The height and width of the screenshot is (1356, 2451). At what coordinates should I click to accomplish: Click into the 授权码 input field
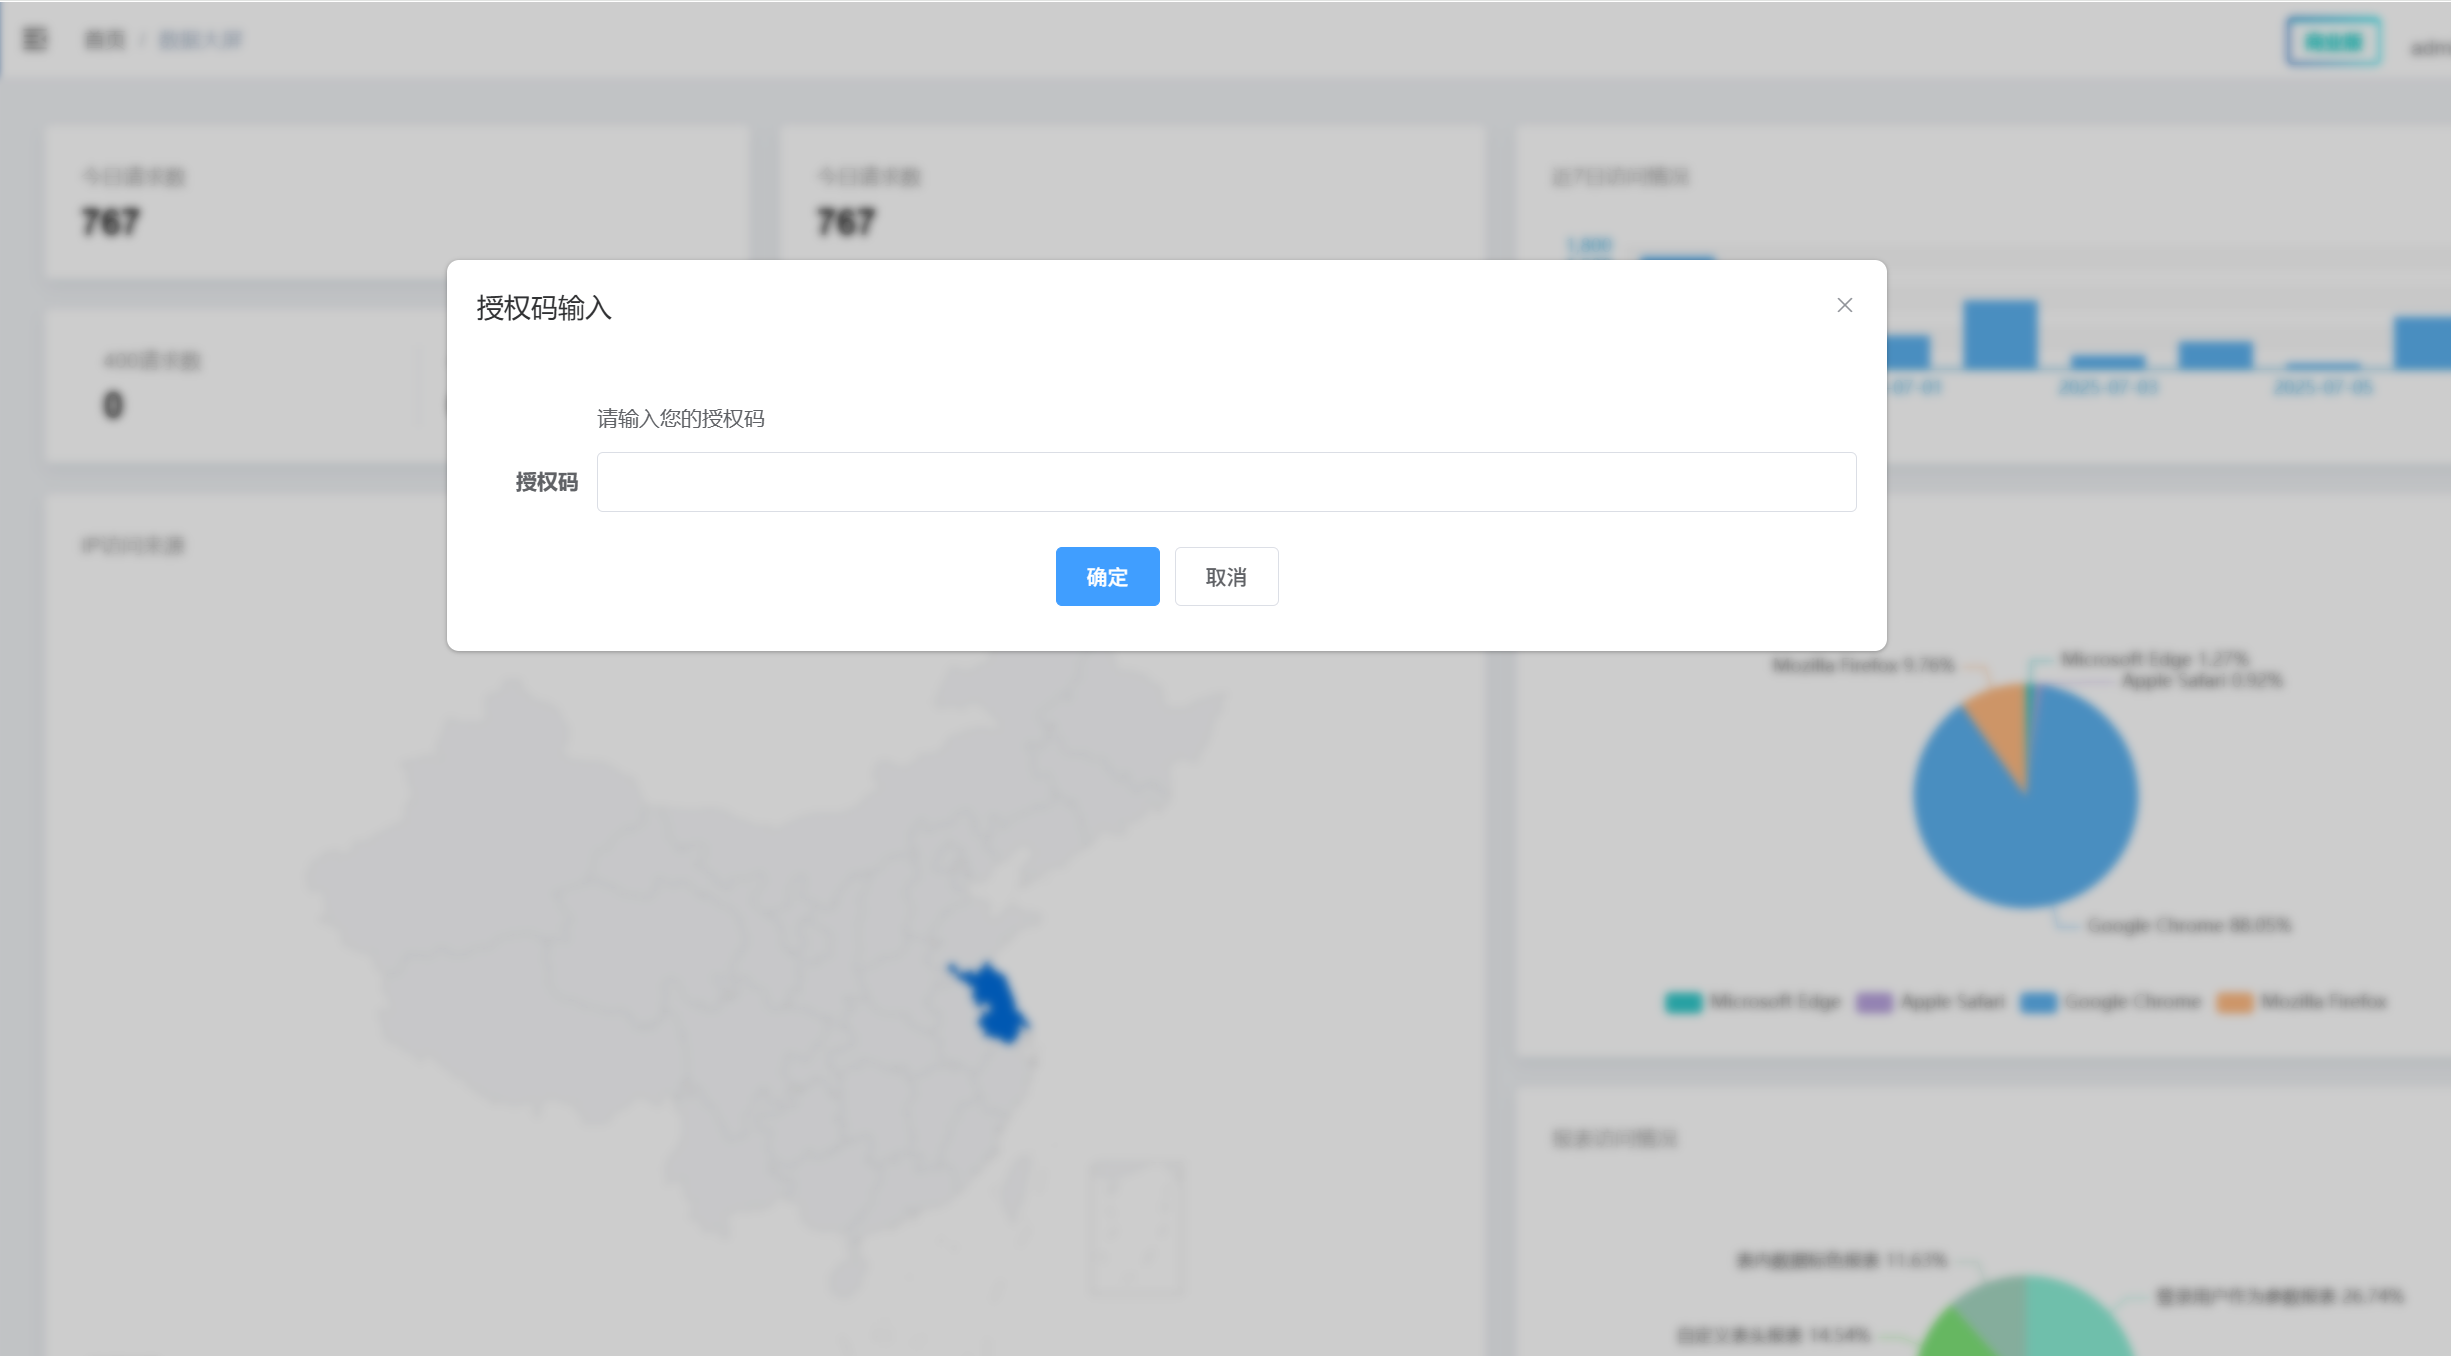(x=1225, y=482)
